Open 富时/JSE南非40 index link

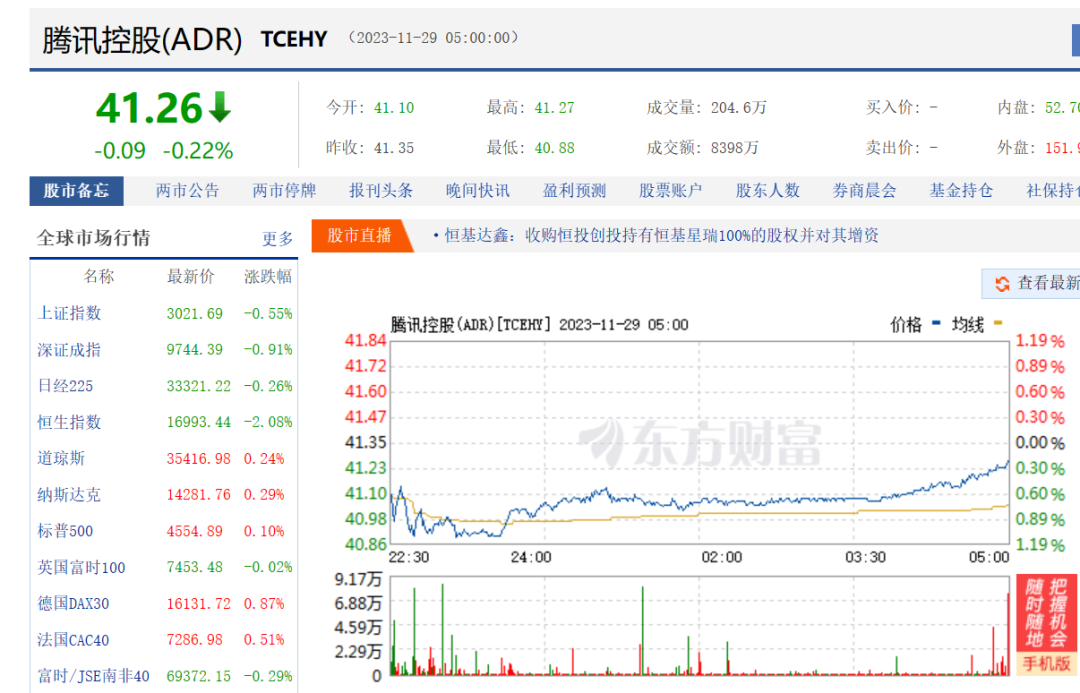pyautogui.click(x=93, y=676)
